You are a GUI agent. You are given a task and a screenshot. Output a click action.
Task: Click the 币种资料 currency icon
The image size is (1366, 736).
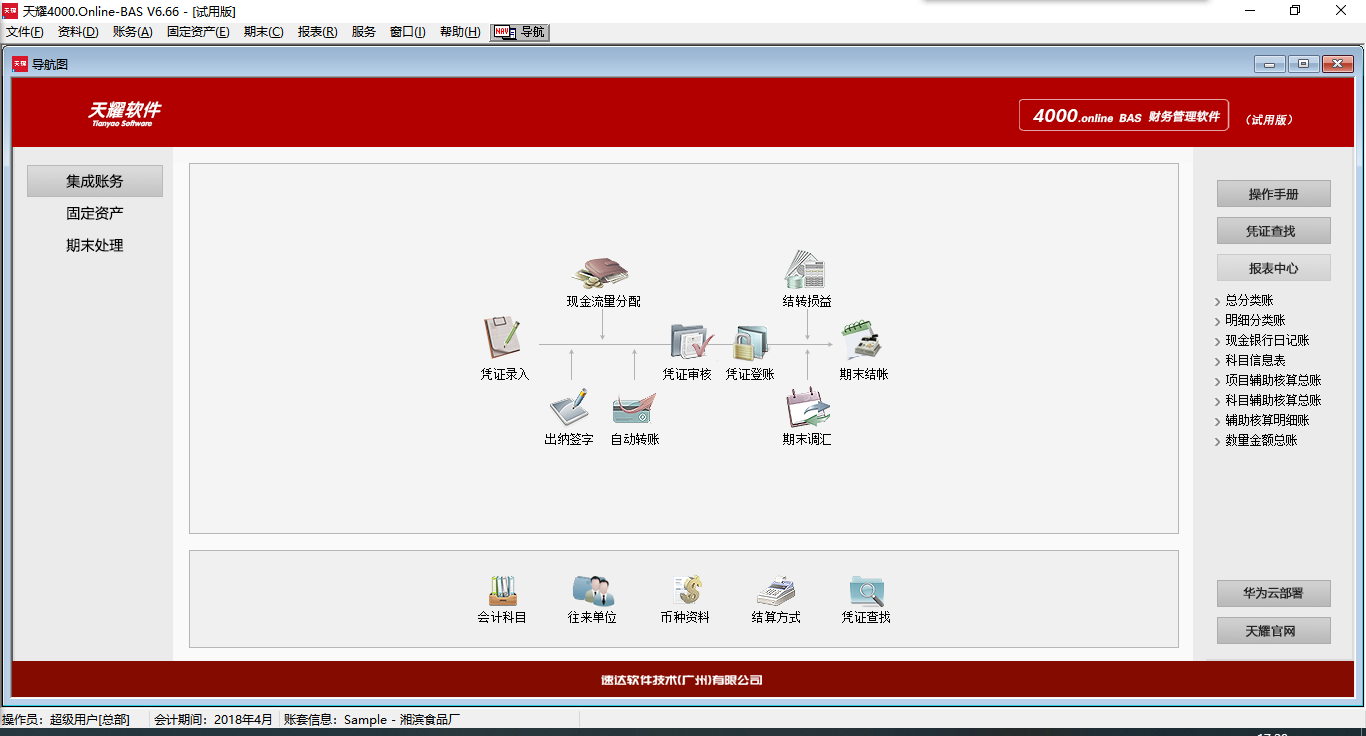point(687,590)
